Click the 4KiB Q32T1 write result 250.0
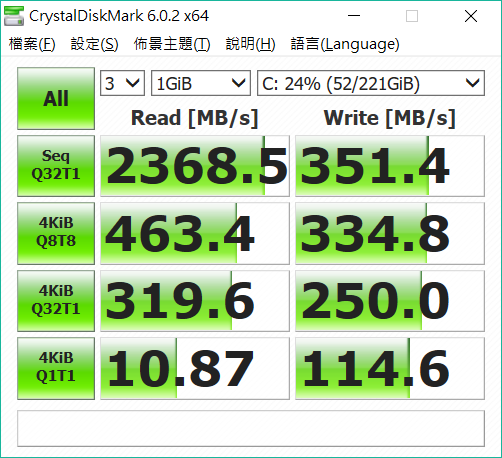 [x=390, y=301]
